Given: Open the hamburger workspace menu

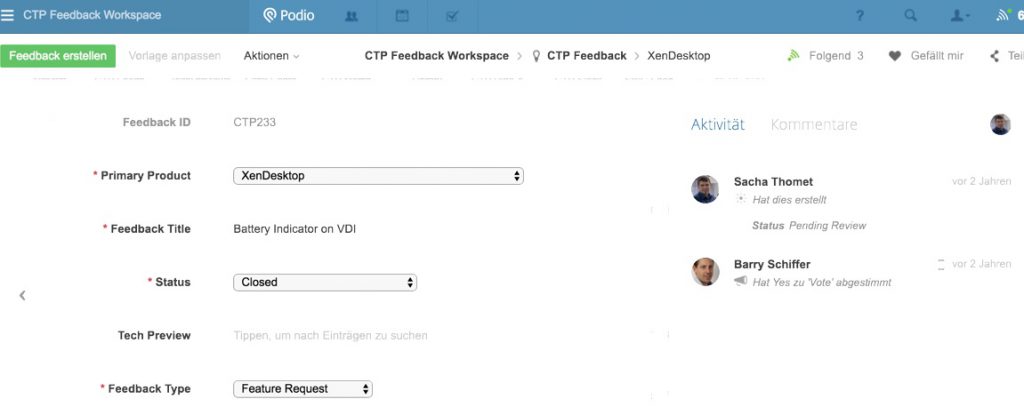Looking at the screenshot, I should tap(9, 15).
